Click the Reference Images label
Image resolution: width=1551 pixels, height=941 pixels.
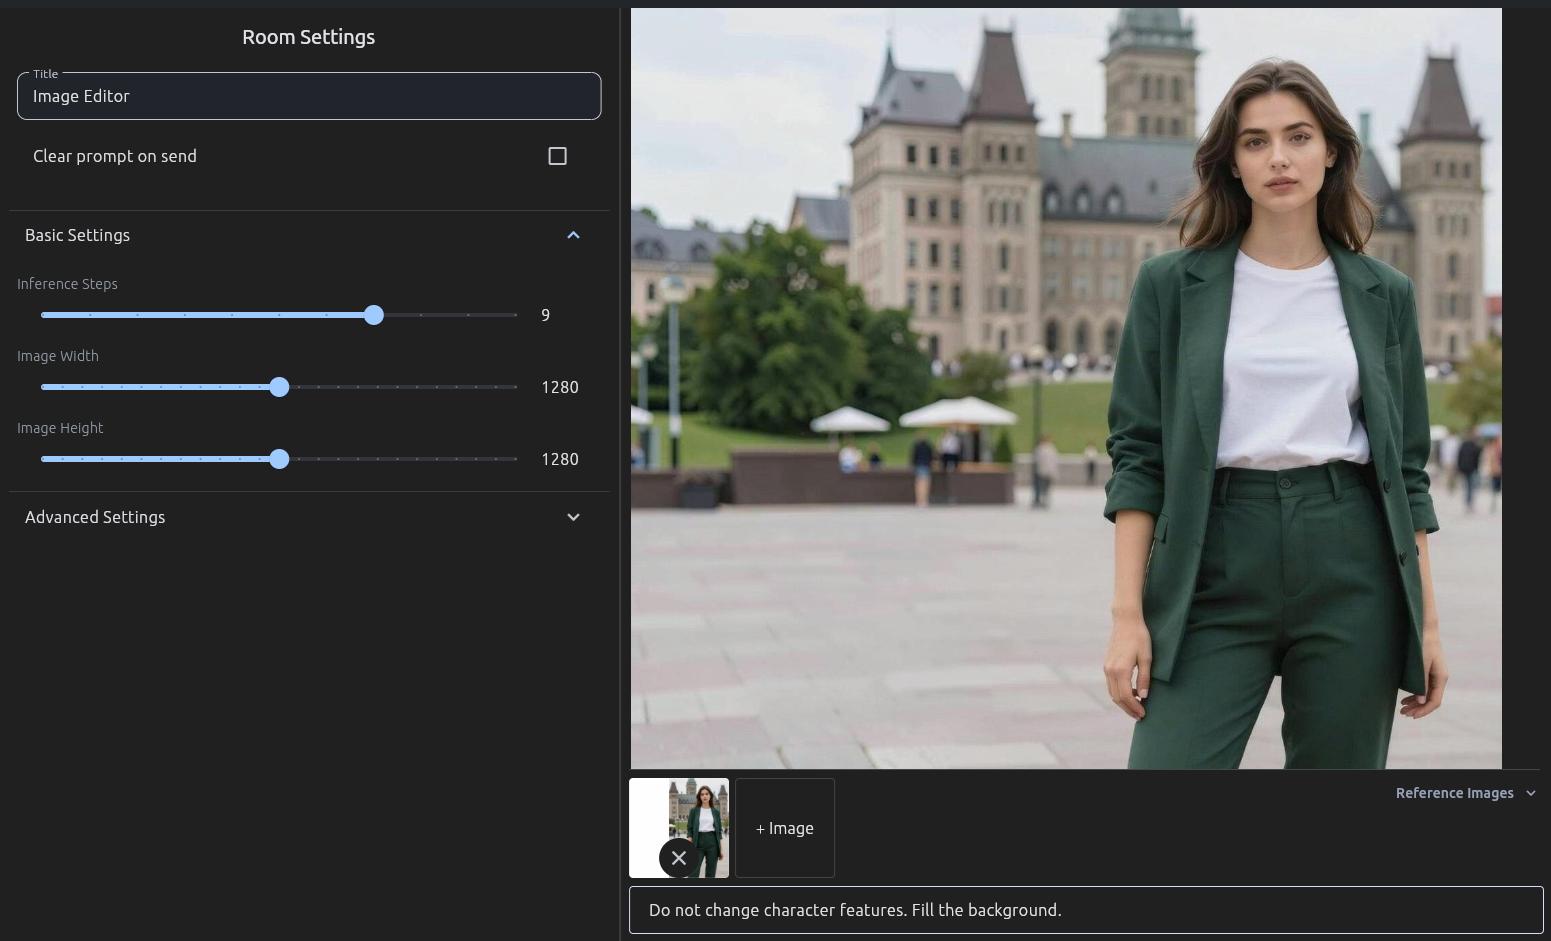1454,792
